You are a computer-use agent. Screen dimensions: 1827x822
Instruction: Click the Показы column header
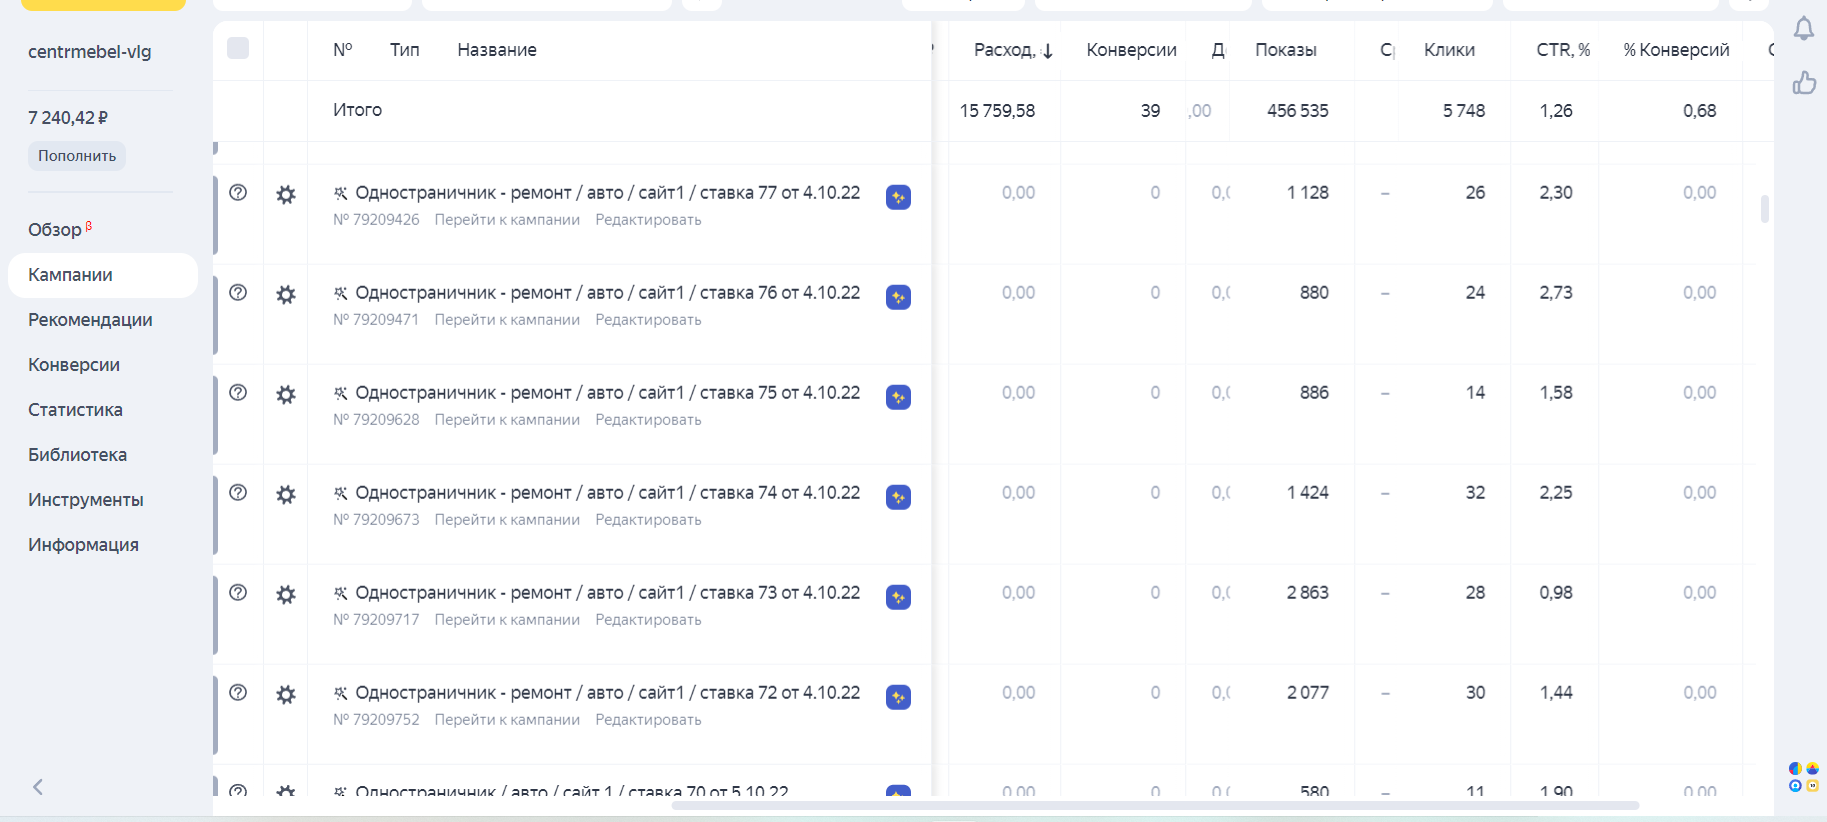pyautogui.click(x=1286, y=50)
